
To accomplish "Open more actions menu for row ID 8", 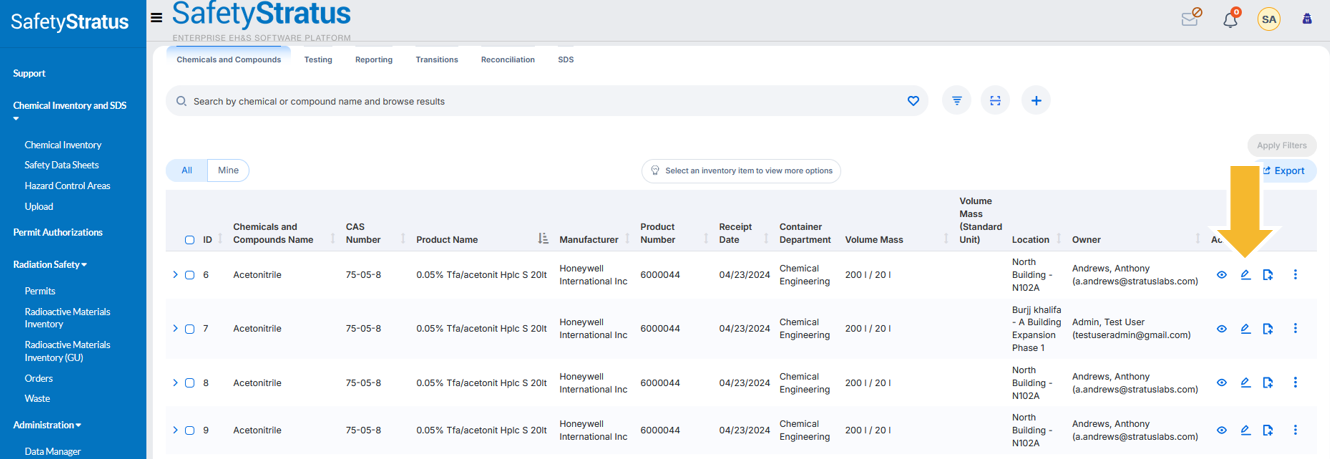I will (1295, 383).
